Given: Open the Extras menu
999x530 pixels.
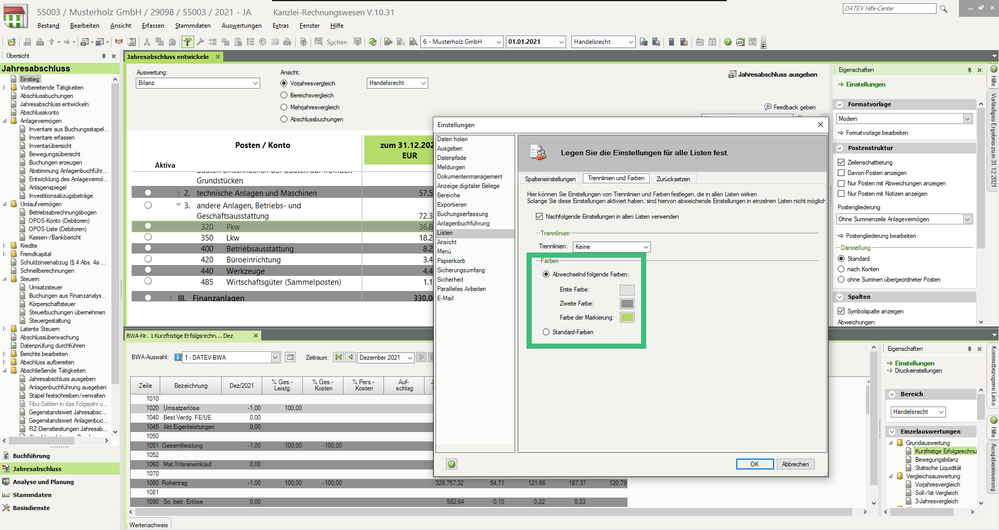Looking at the screenshot, I should (280, 25).
